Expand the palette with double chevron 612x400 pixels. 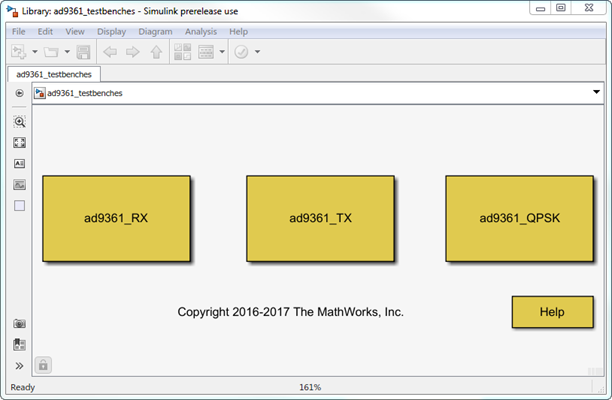coord(19,366)
